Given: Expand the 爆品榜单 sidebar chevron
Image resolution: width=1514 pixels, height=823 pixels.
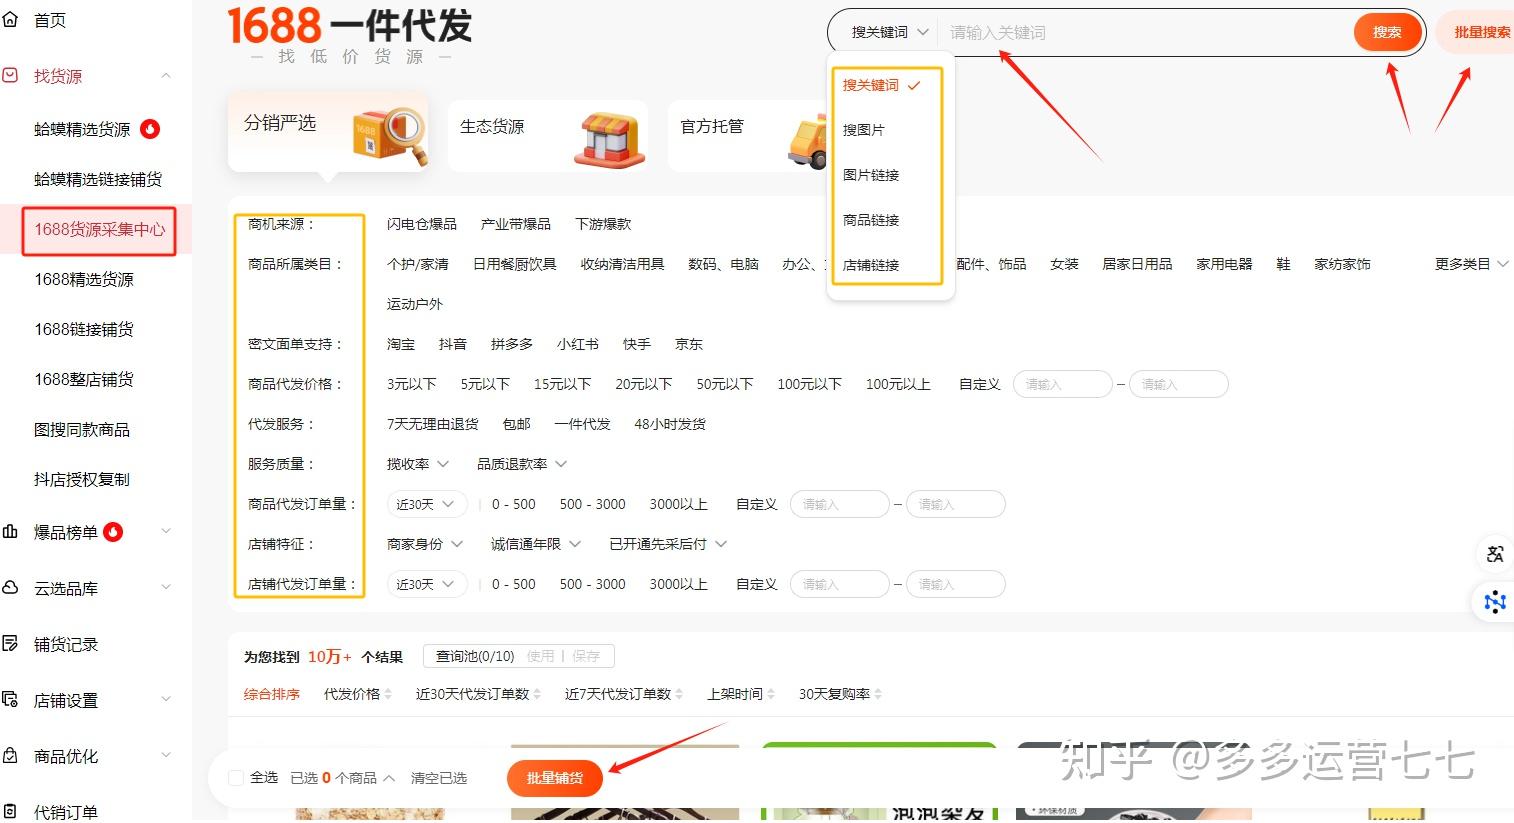Looking at the screenshot, I should click(166, 532).
